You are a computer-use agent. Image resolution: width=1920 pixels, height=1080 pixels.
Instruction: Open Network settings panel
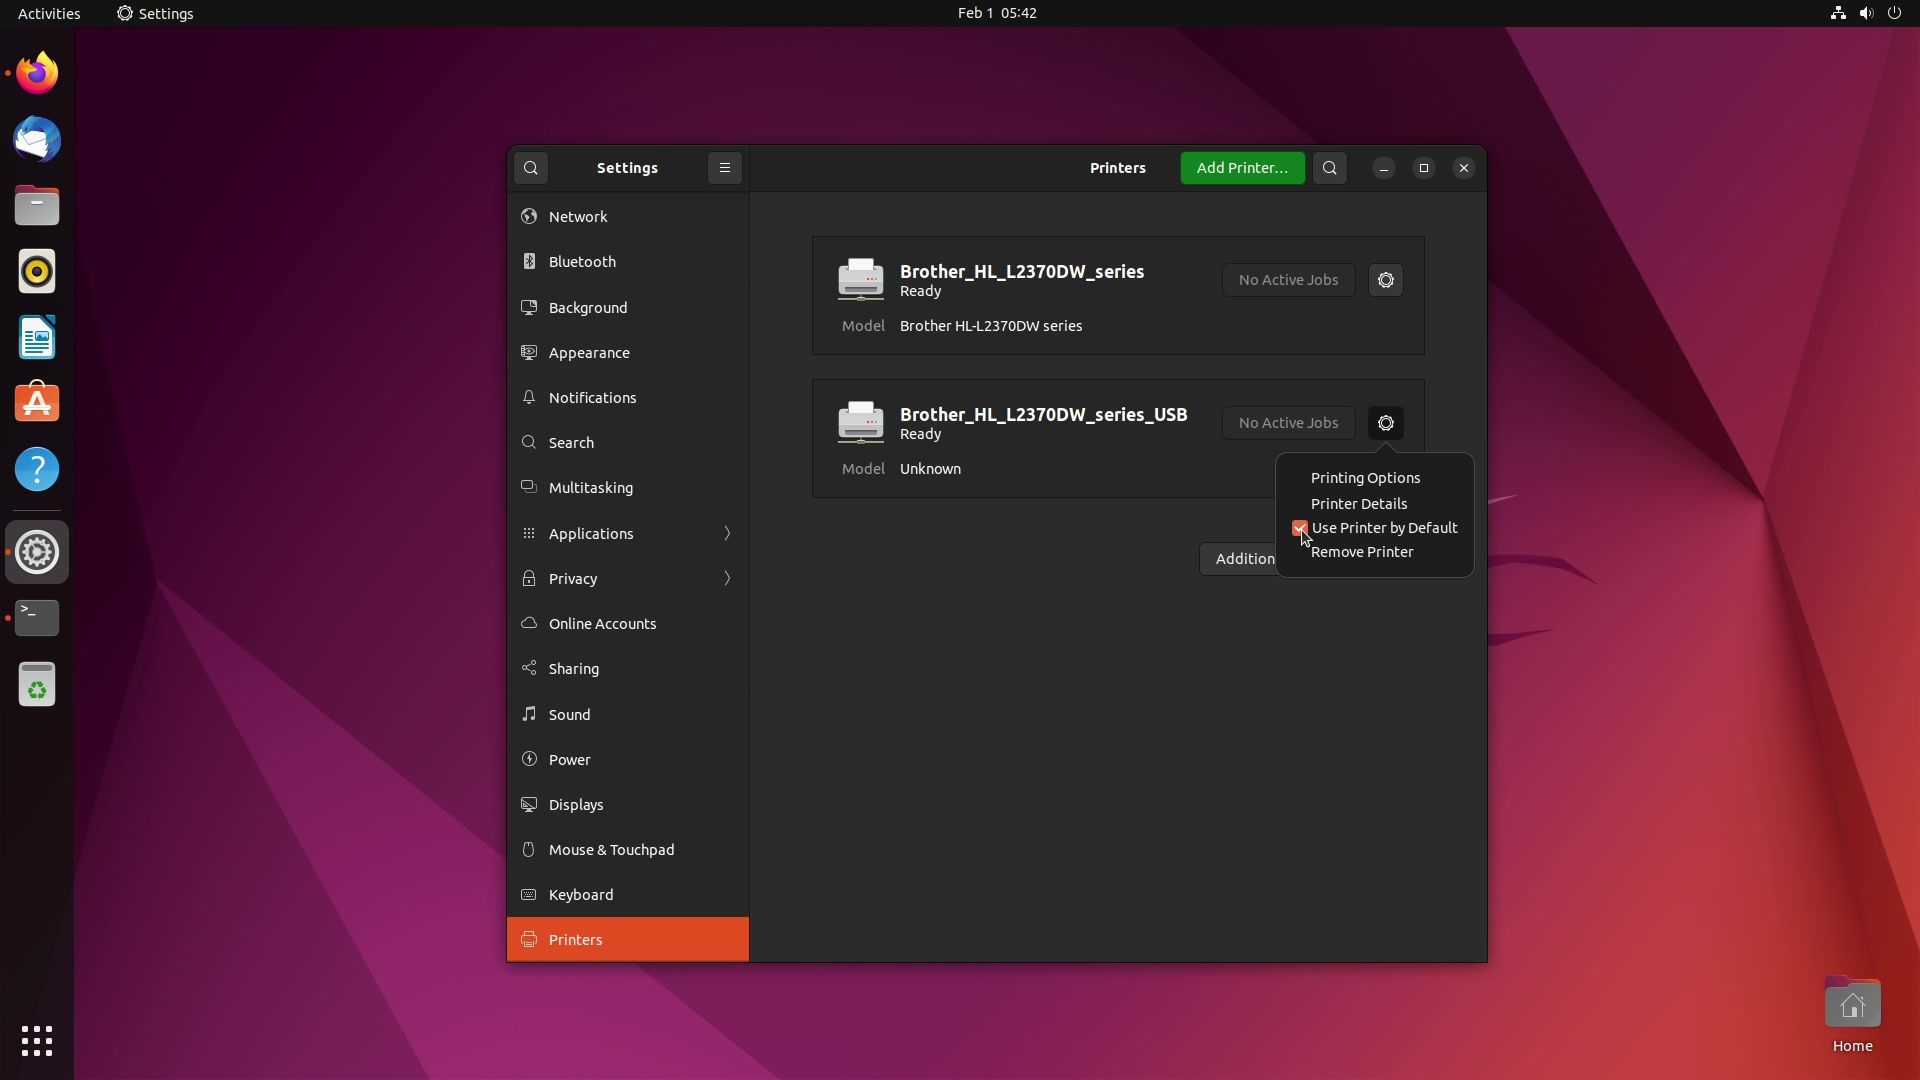(x=628, y=217)
